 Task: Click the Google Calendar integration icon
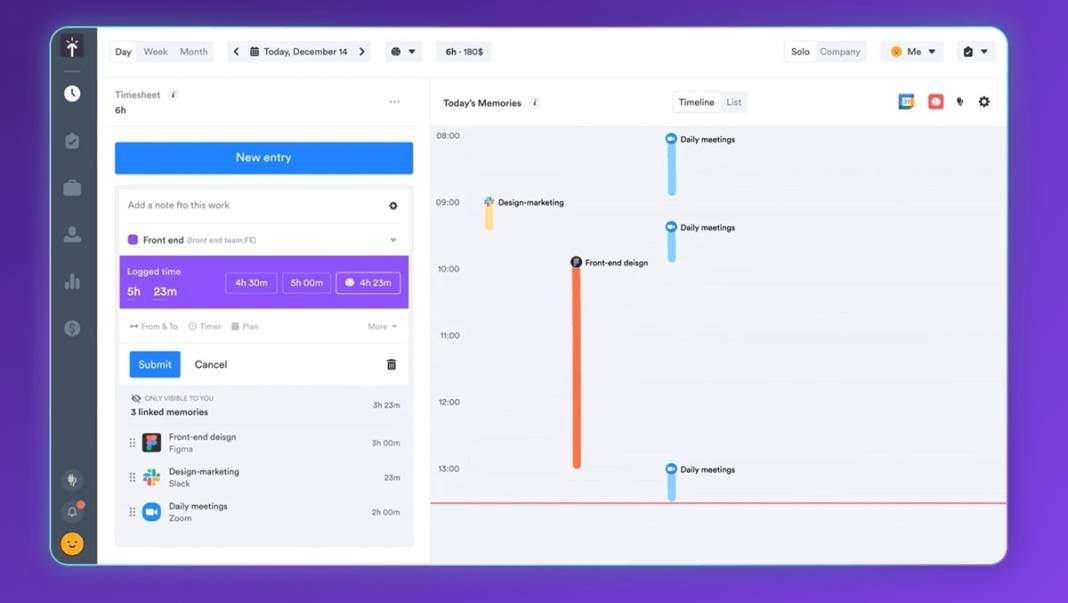click(x=906, y=102)
